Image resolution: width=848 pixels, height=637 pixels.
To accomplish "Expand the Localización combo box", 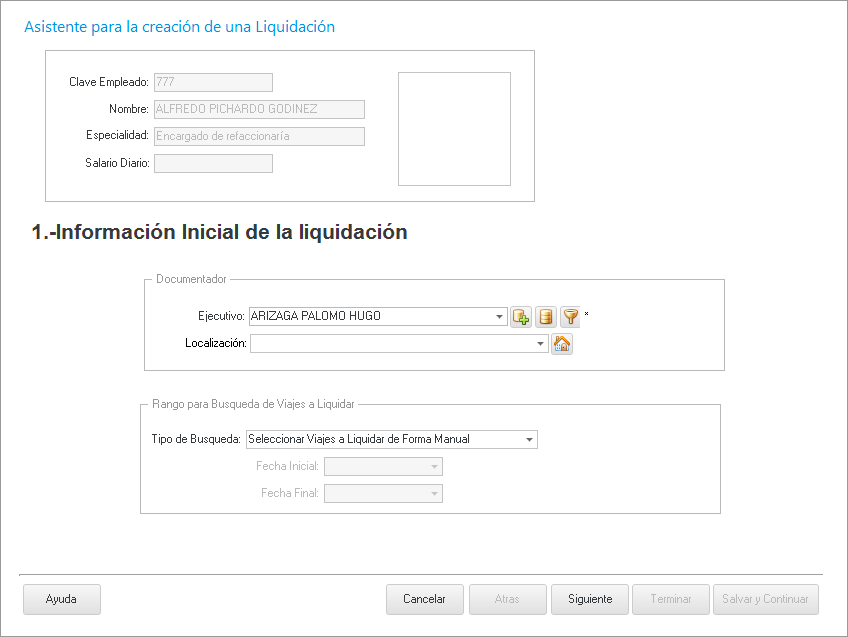I will coord(541,344).
